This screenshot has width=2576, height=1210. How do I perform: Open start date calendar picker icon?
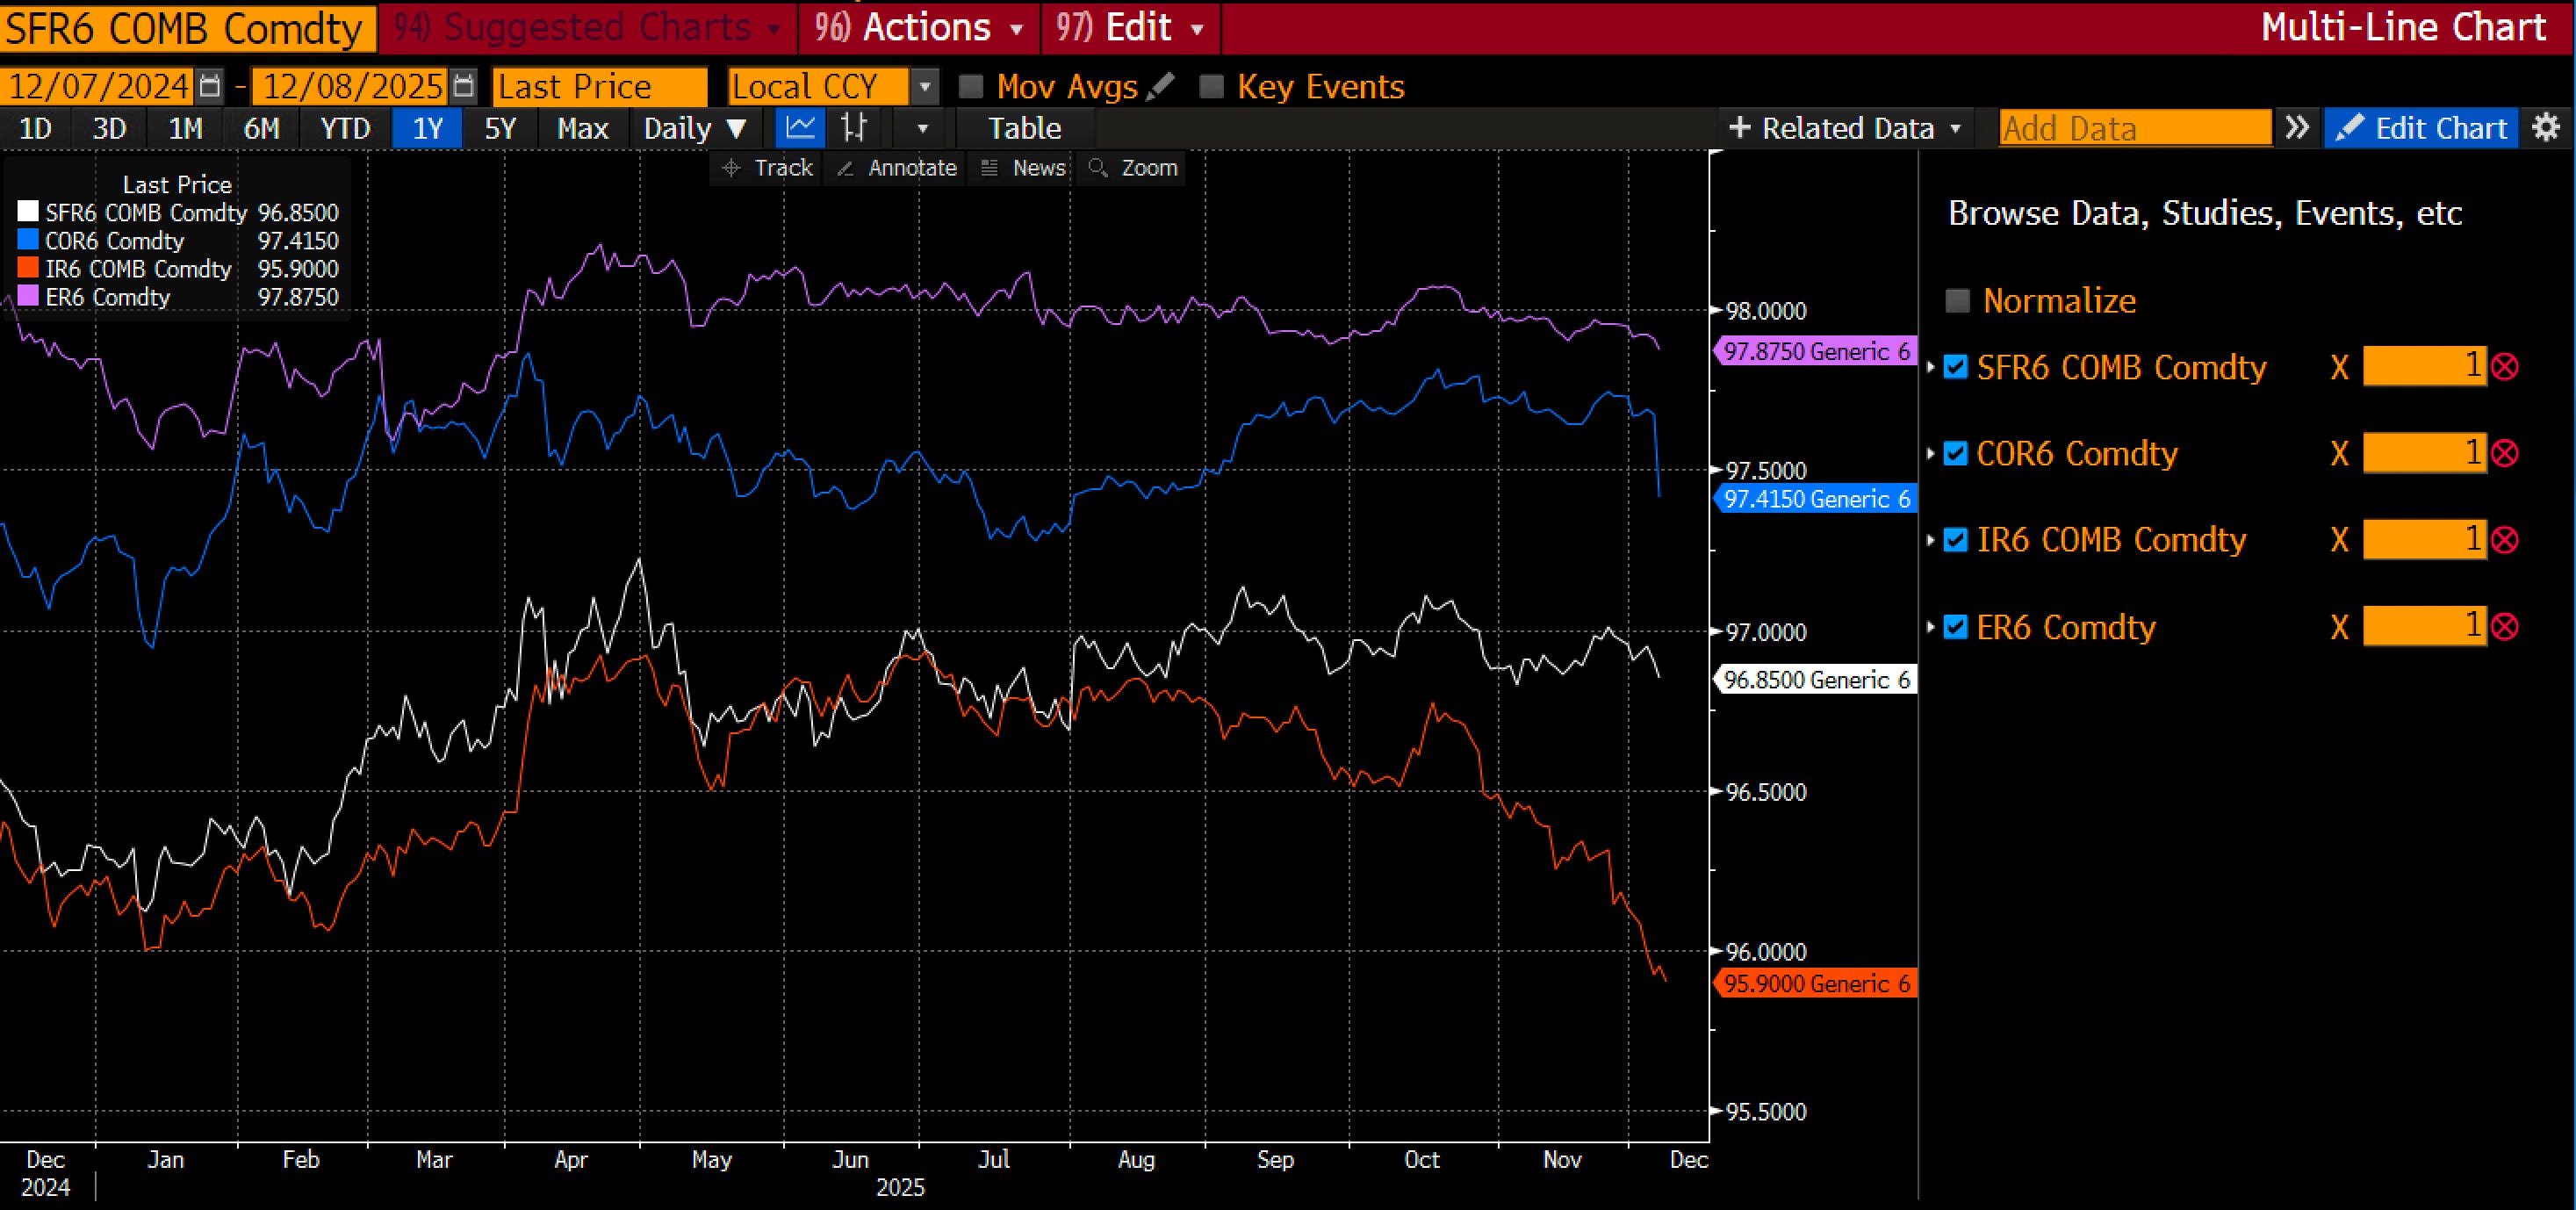coord(210,87)
